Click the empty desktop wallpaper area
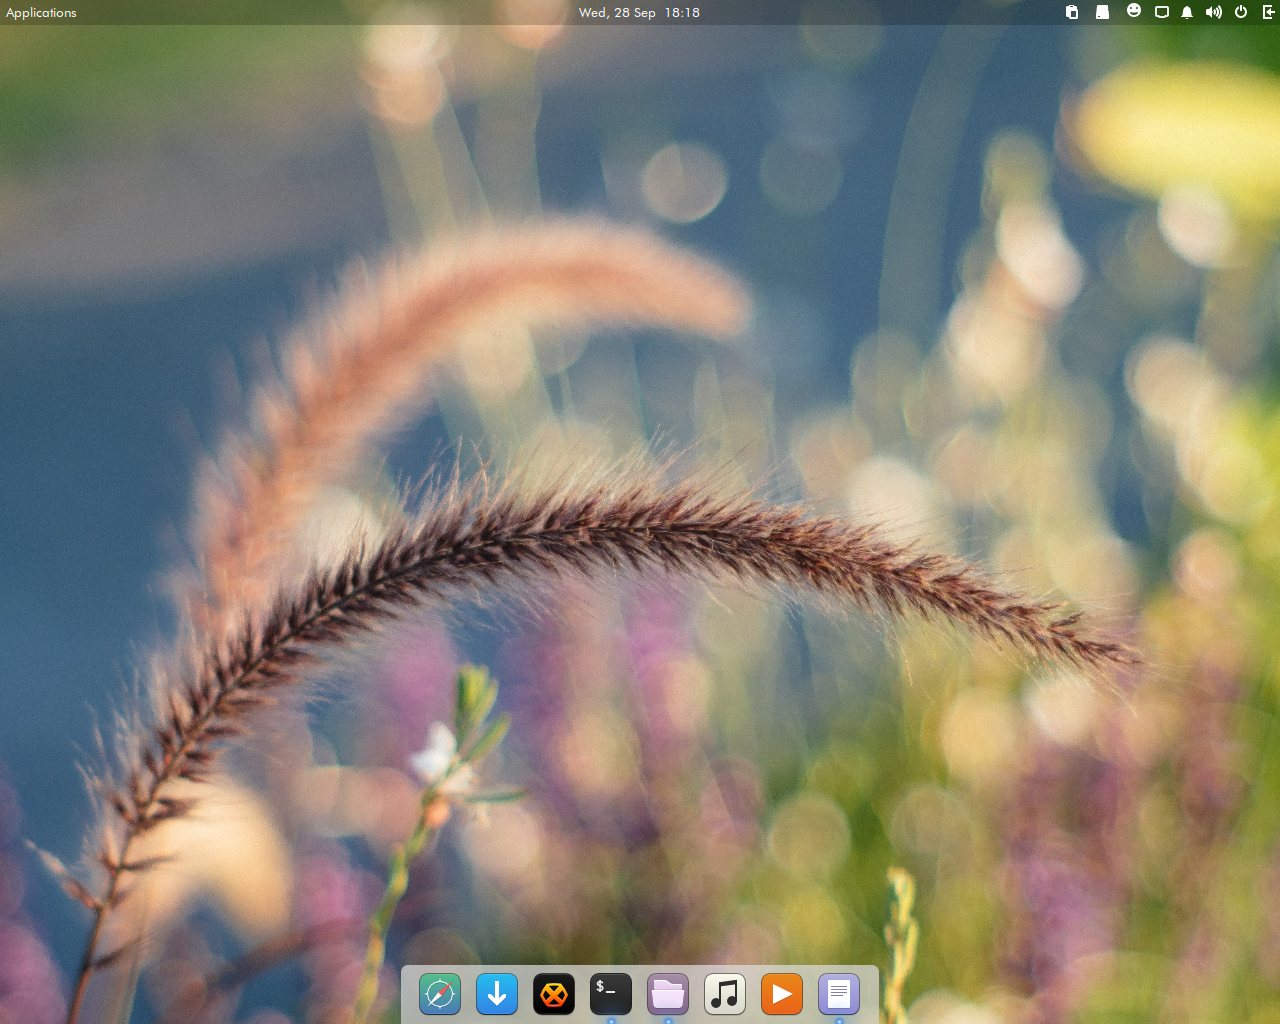 click(200, 200)
